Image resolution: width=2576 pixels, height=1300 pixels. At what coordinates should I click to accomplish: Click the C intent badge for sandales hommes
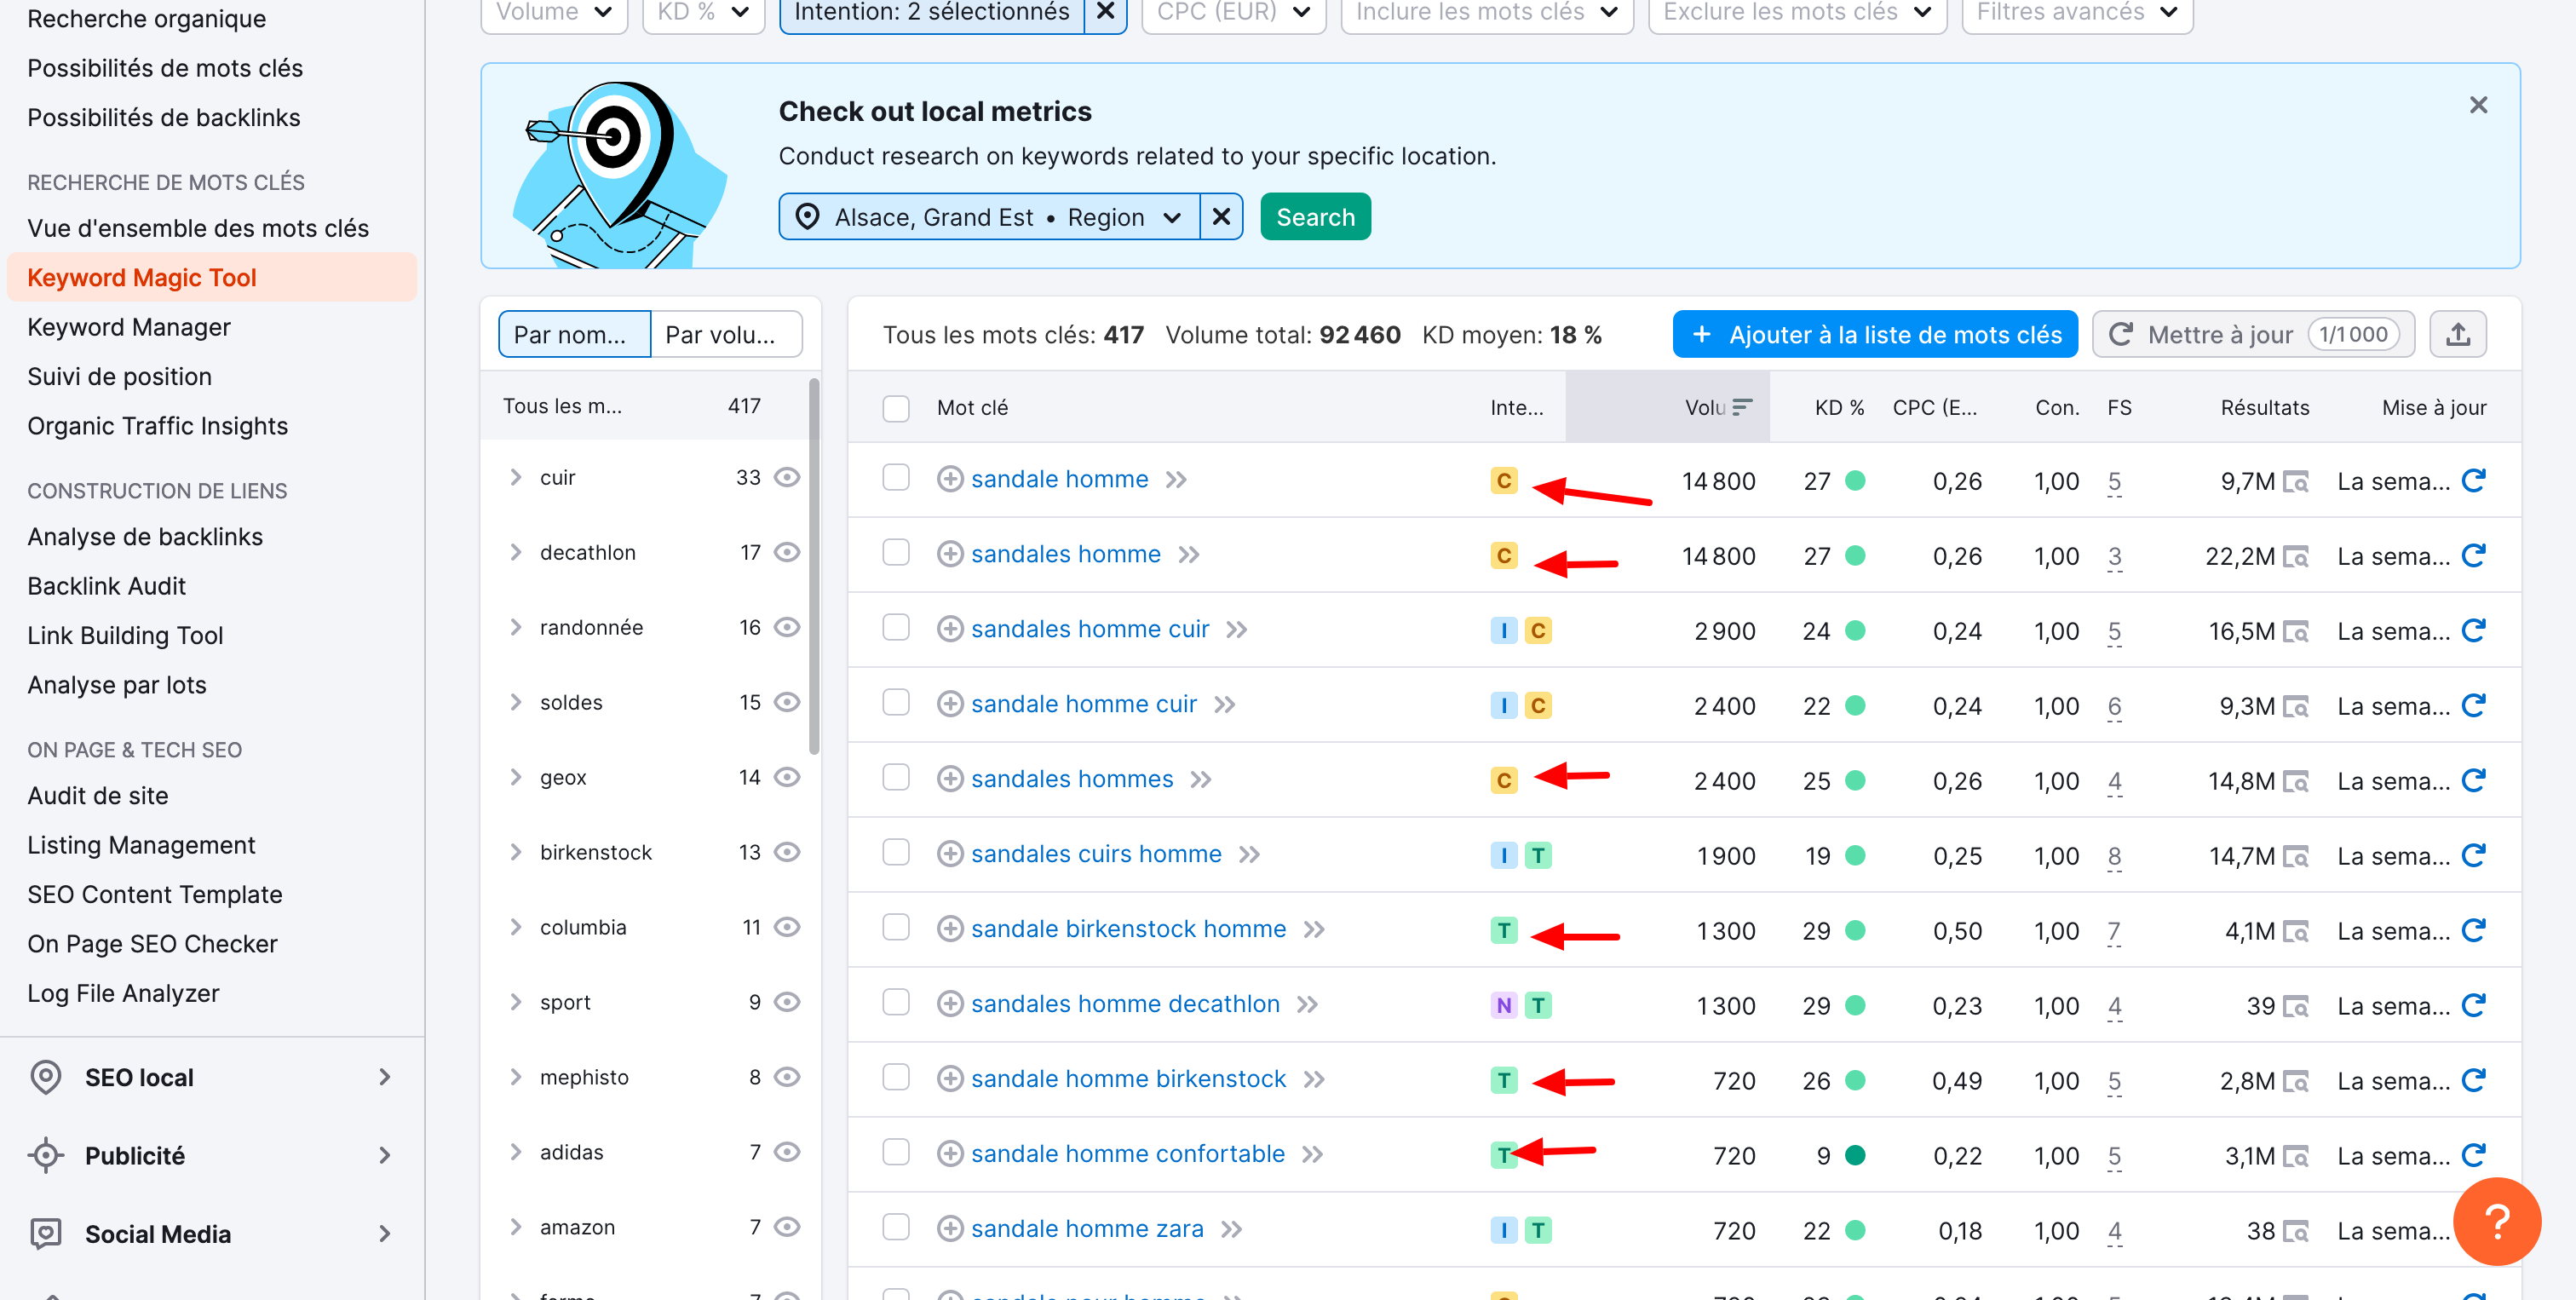(x=1503, y=780)
